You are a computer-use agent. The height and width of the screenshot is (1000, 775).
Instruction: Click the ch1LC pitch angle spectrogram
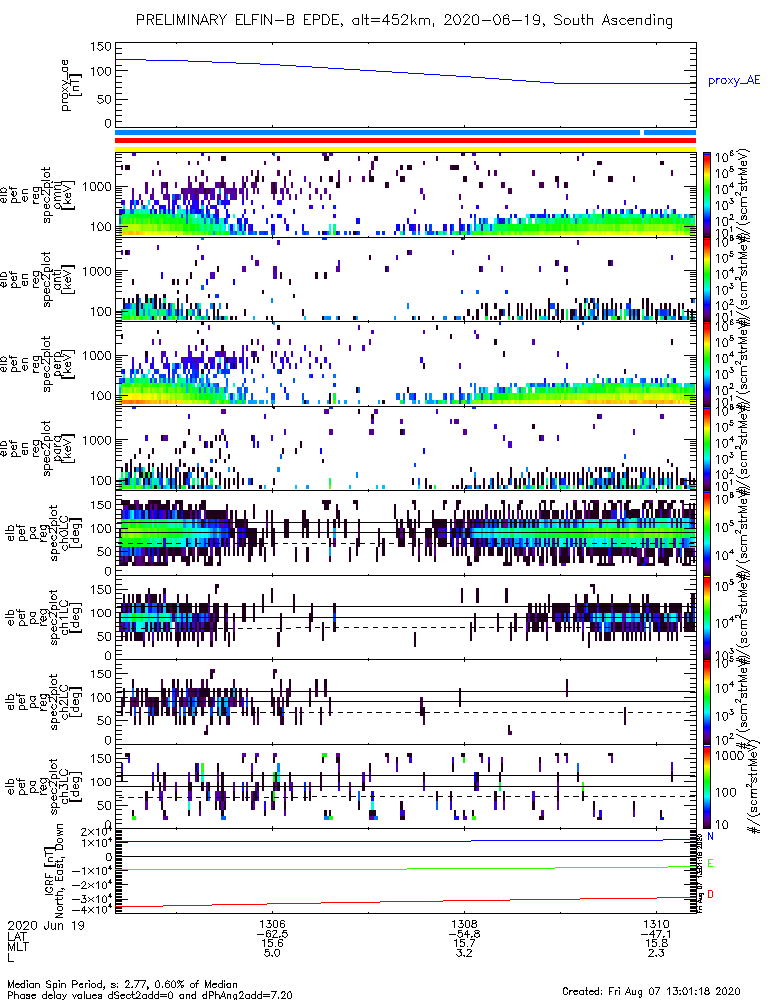pyautogui.click(x=405, y=618)
